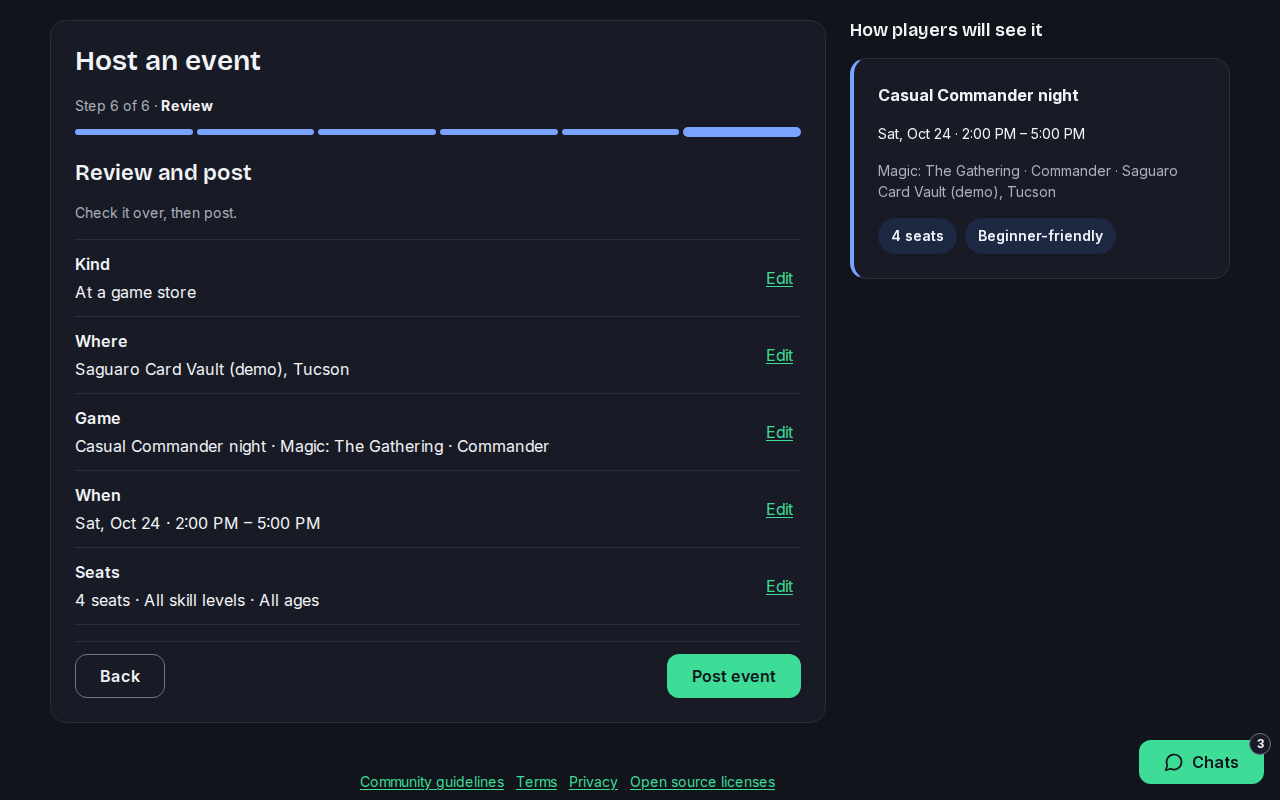Select the 4 seats tag in preview
This screenshot has width=1280, height=800.
[917, 236]
